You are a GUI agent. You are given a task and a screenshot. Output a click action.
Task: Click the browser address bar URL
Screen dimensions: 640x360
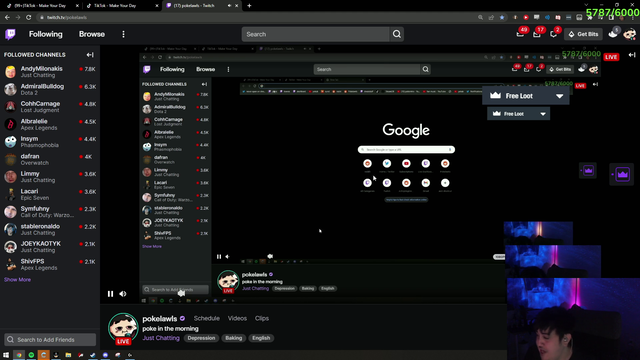[67, 17]
